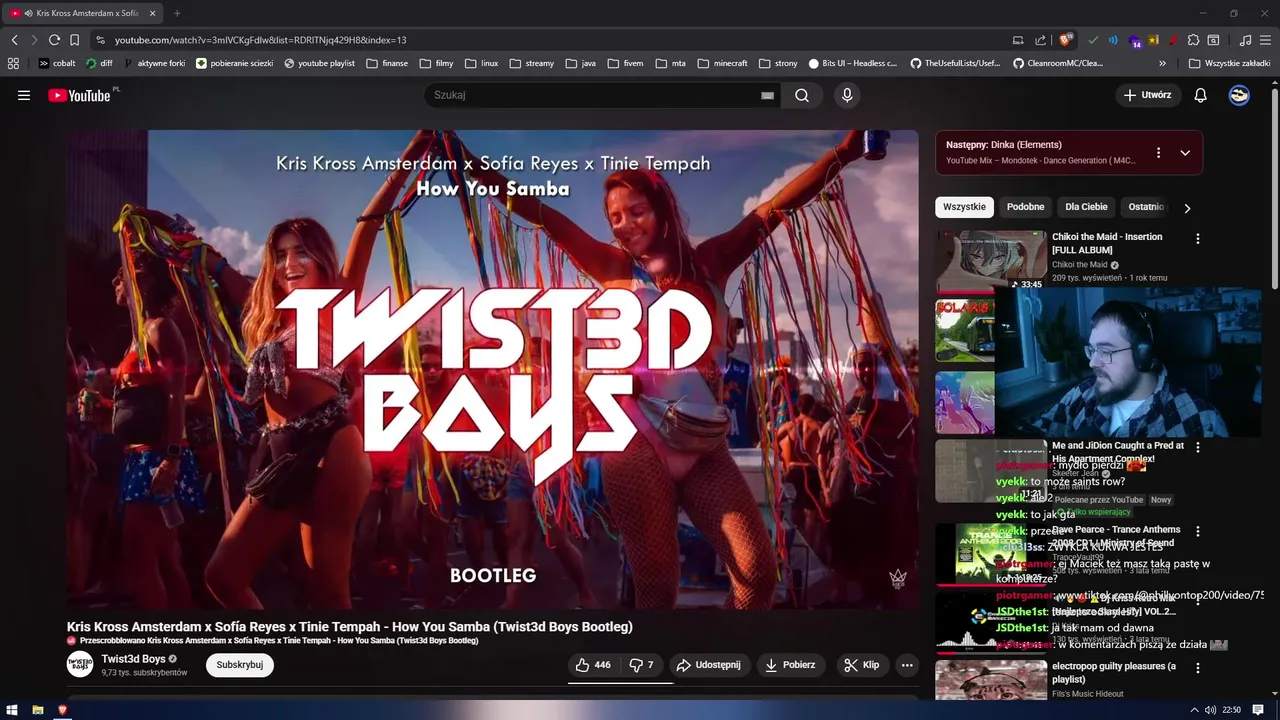The width and height of the screenshot is (1280, 720).
Task: Select the Podobne filter chip
Action: pyautogui.click(x=1025, y=207)
